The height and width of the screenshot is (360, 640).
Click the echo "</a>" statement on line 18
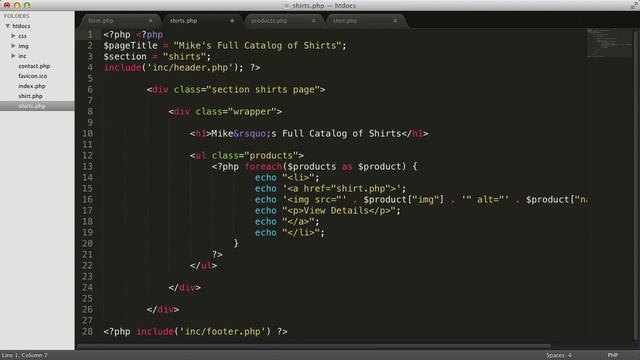pyautogui.click(x=287, y=222)
